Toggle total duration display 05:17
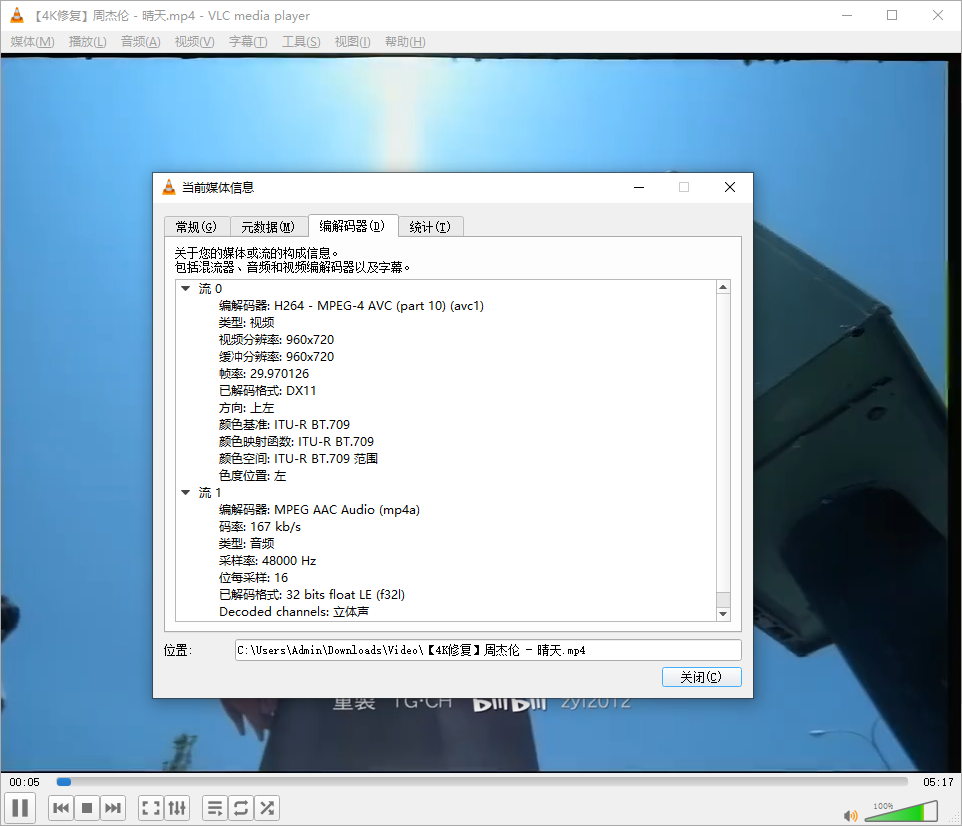The image size is (962, 826). tap(938, 782)
